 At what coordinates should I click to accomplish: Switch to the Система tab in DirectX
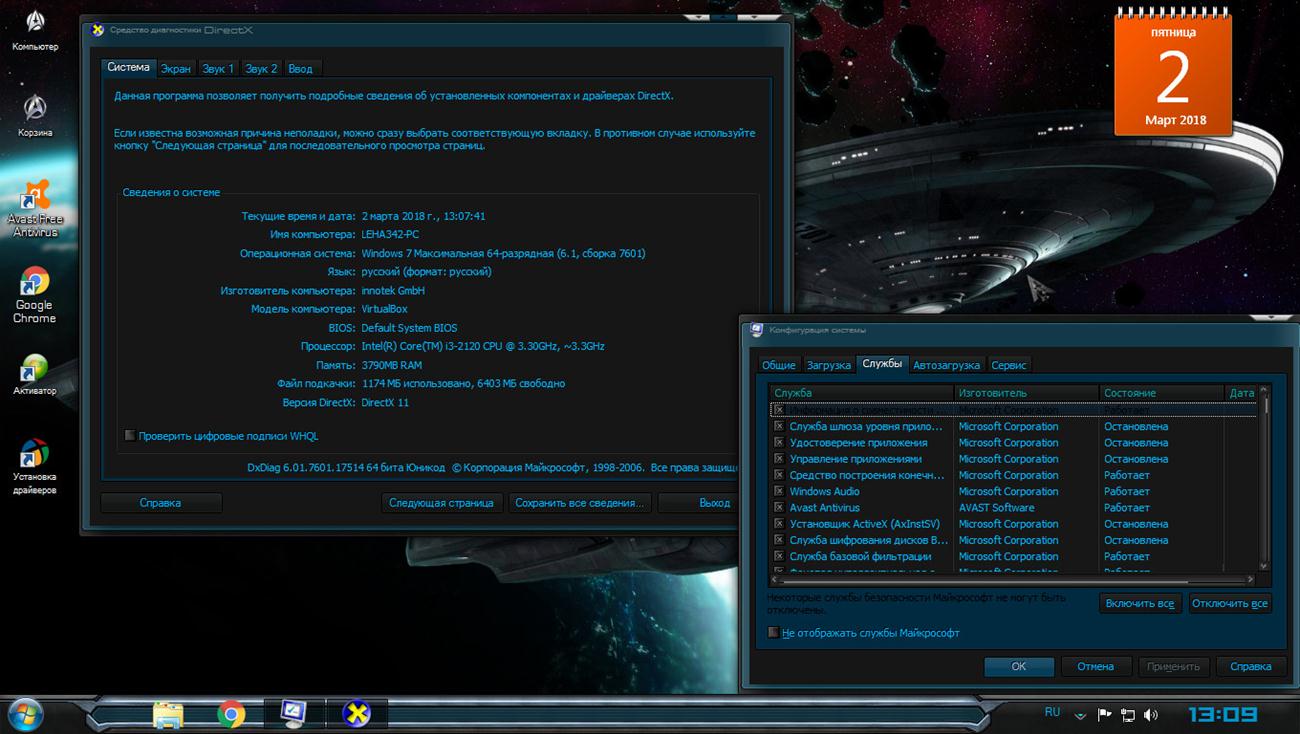129,67
